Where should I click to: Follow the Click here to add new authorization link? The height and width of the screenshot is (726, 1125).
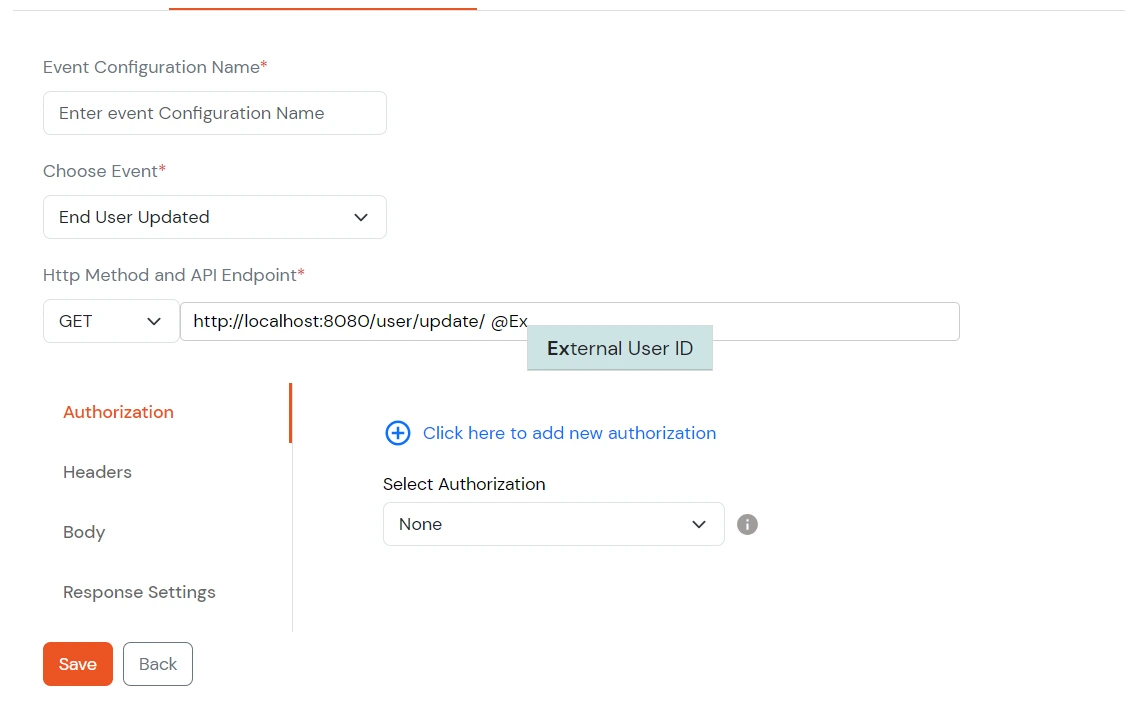coord(568,433)
